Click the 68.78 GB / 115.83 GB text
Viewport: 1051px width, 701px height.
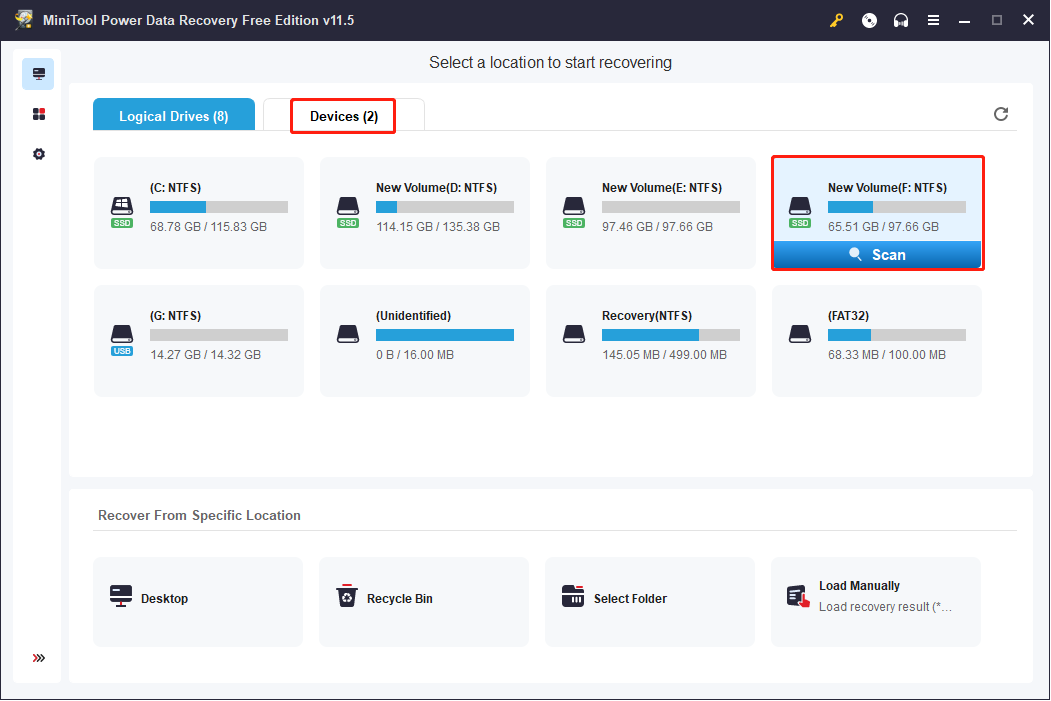(x=208, y=227)
